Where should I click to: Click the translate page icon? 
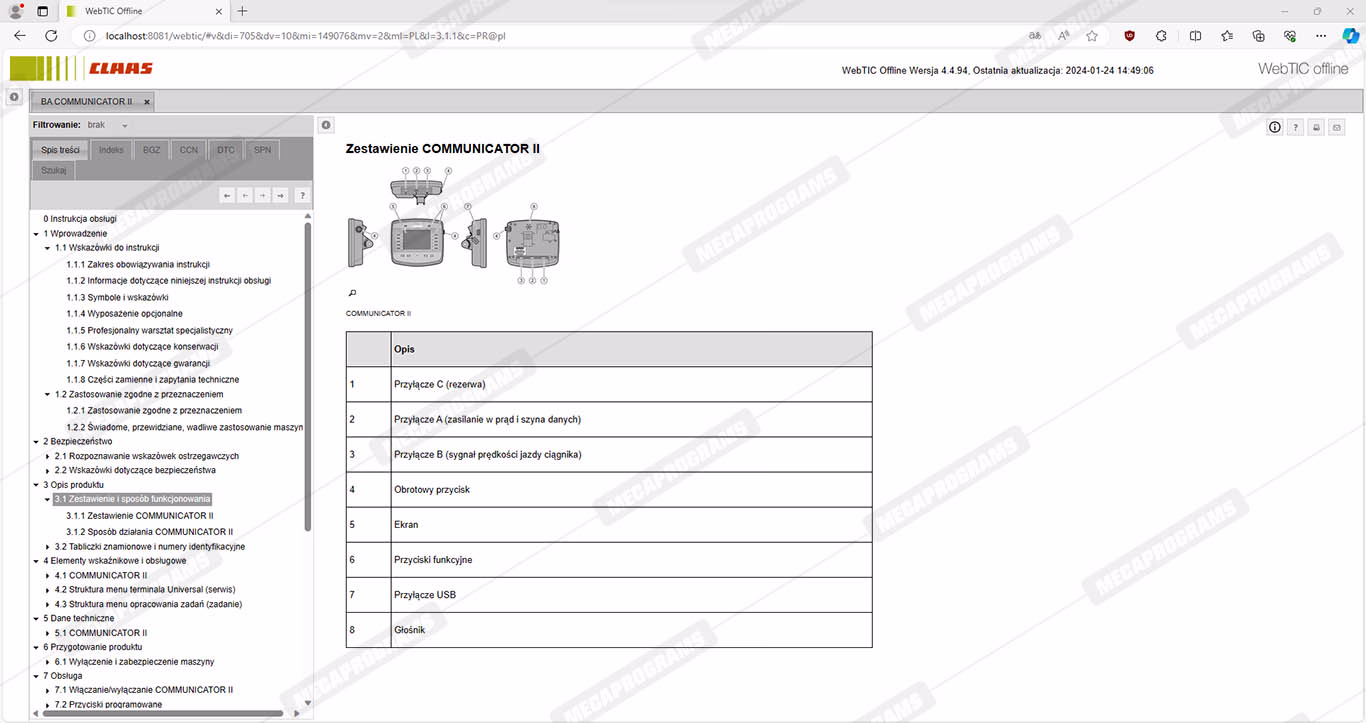pos(1035,35)
